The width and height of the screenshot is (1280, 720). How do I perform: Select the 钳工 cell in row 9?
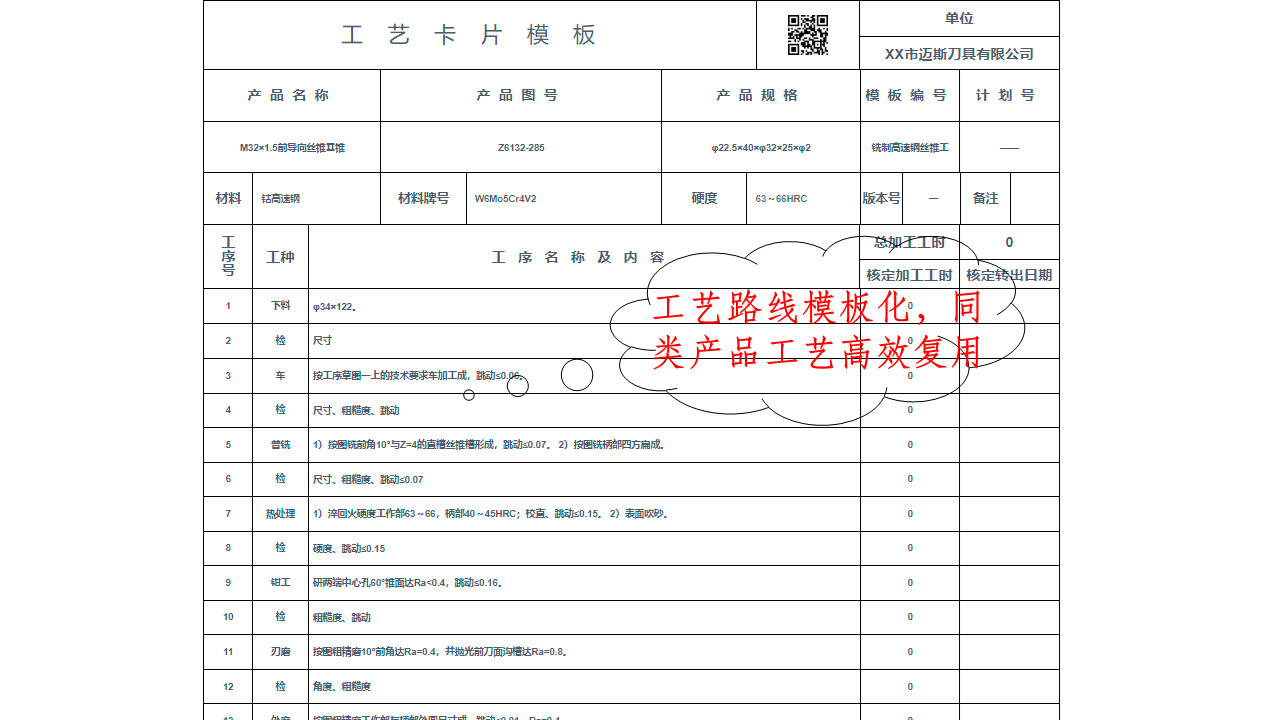click(x=280, y=582)
